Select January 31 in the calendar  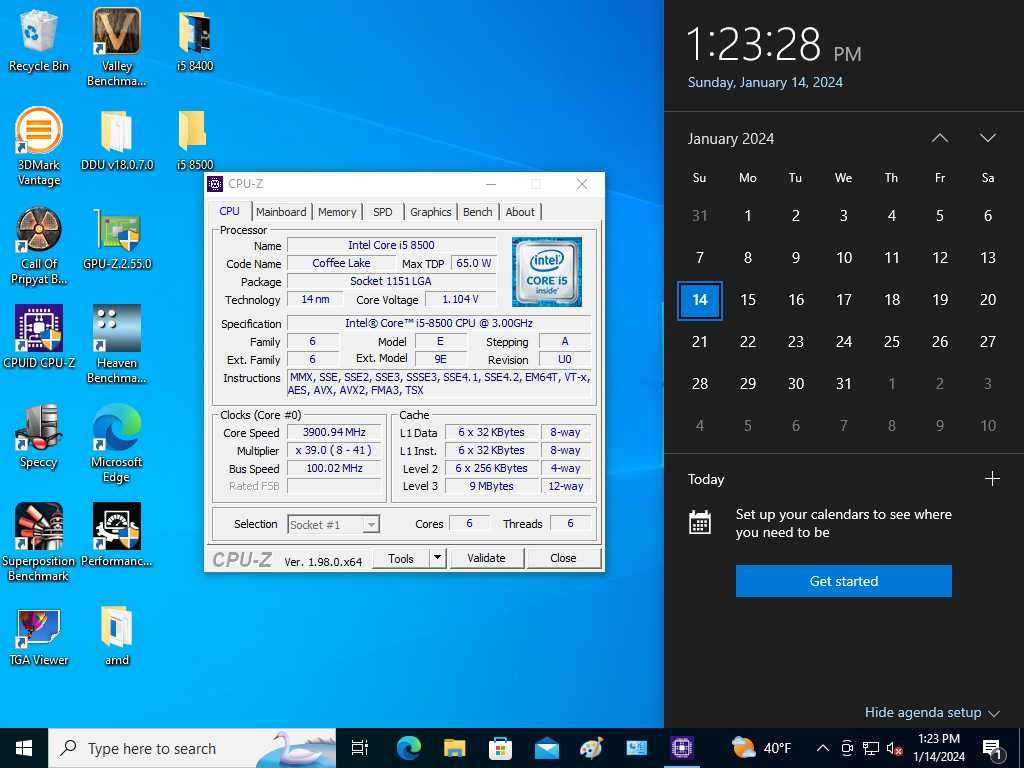pyautogui.click(x=843, y=383)
